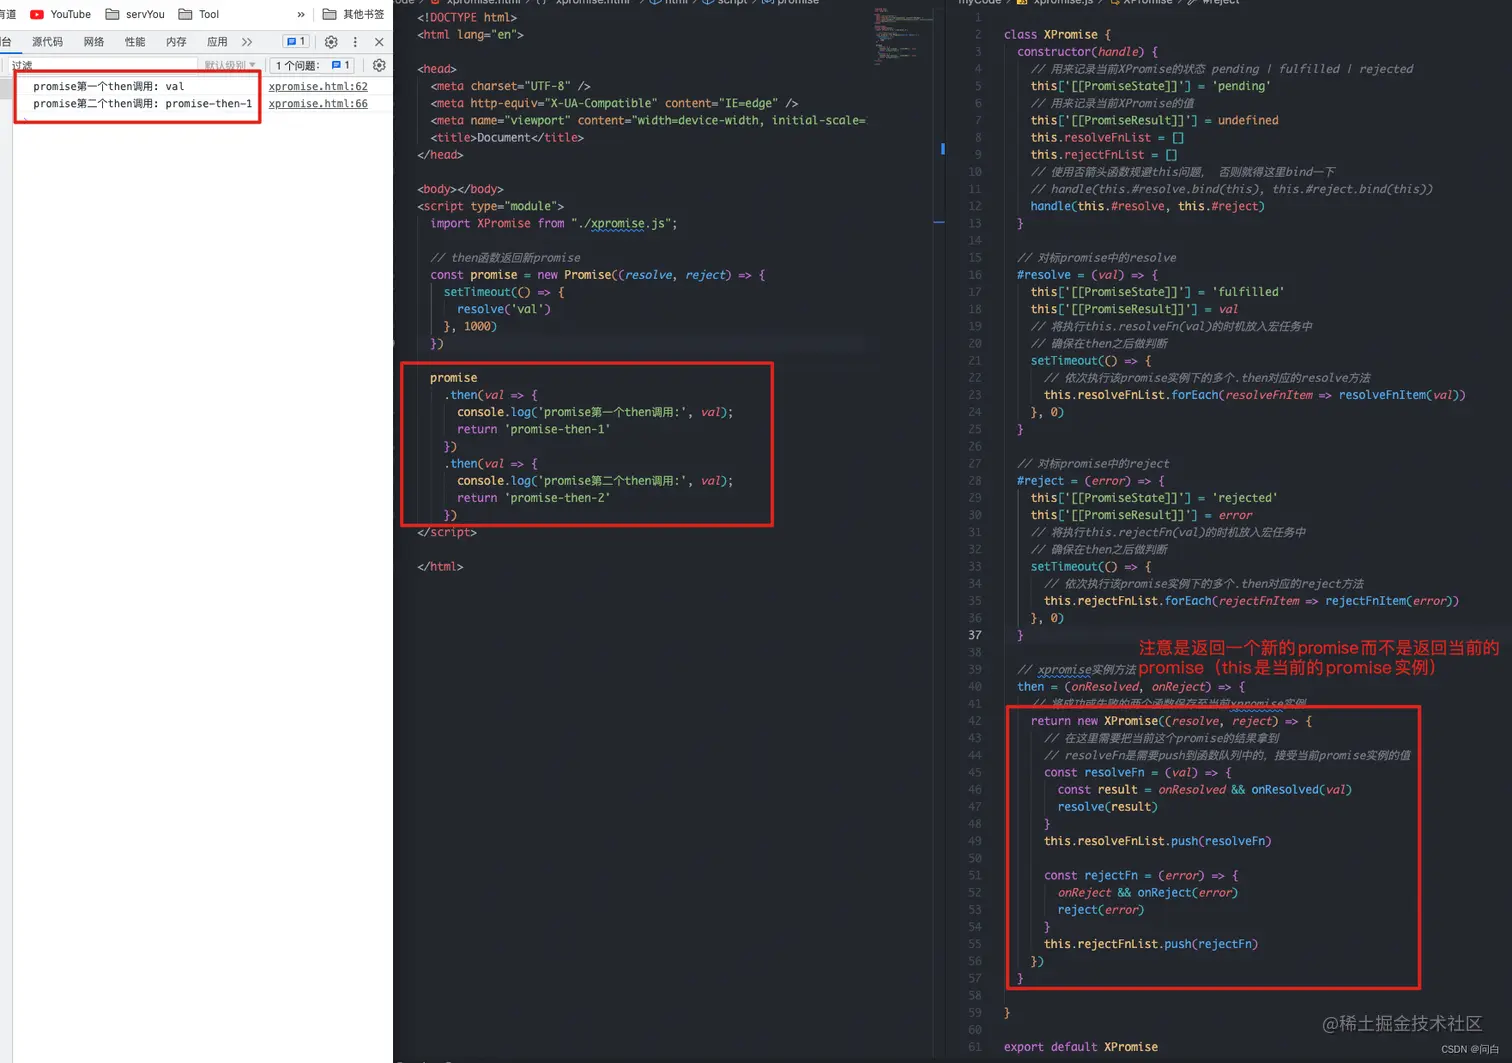The image size is (1512, 1063).
Task: Click the </html> closing tag line
Action: click(440, 567)
